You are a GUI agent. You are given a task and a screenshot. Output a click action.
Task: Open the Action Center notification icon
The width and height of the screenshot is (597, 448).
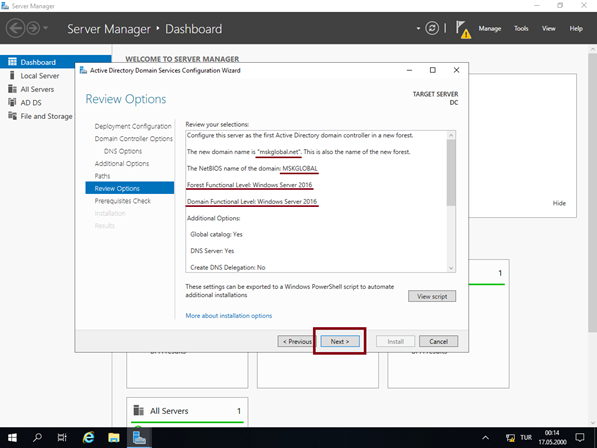579,438
